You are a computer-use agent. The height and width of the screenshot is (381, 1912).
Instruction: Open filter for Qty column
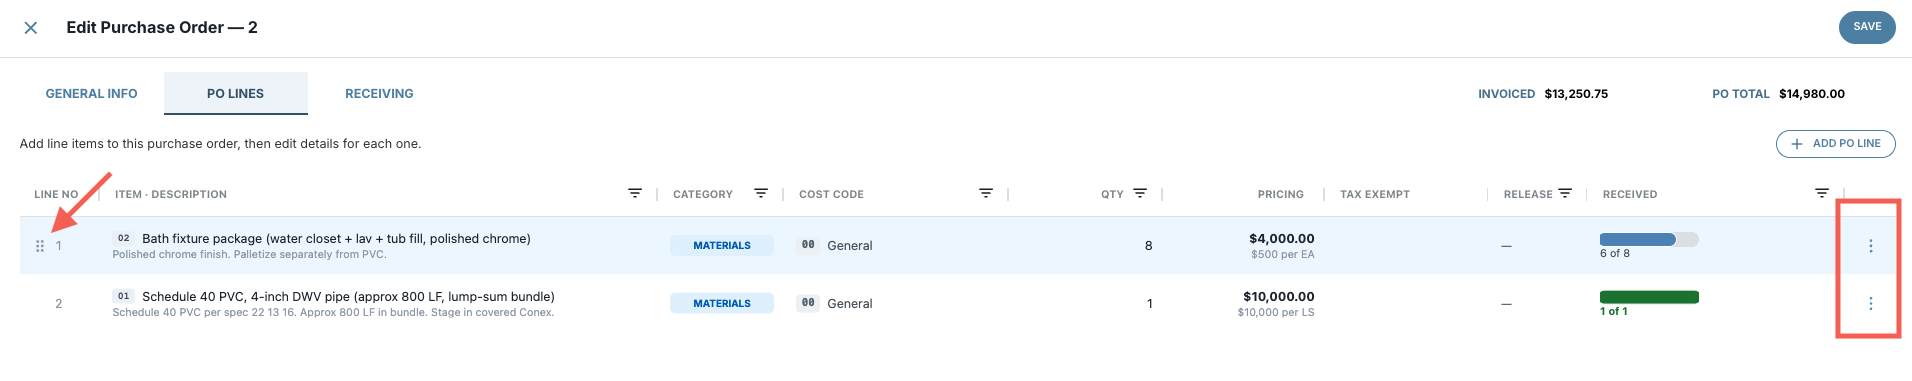point(1140,193)
